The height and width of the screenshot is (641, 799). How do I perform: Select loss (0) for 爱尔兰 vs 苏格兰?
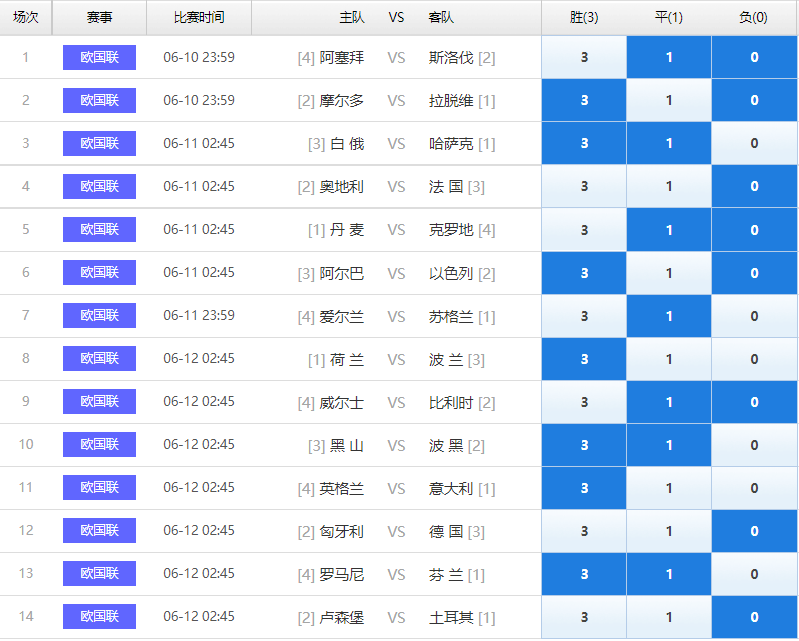(x=754, y=315)
